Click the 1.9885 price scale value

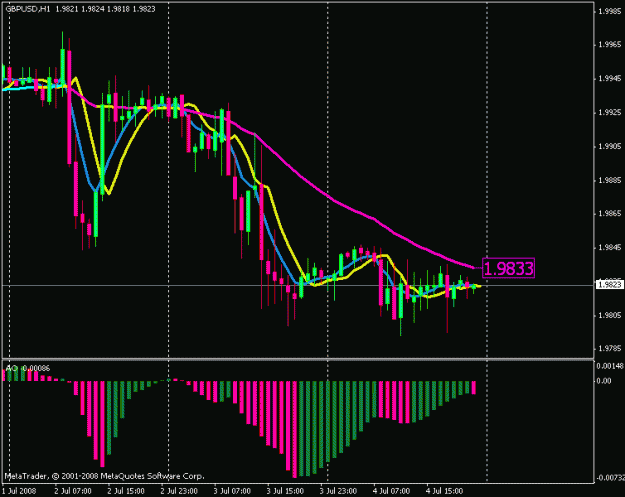[x=610, y=180]
